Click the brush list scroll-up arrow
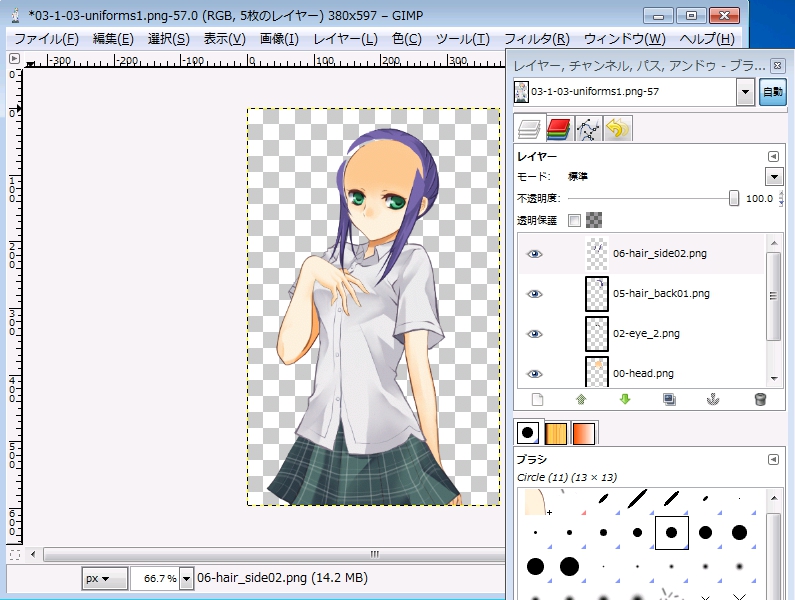 [774, 498]
